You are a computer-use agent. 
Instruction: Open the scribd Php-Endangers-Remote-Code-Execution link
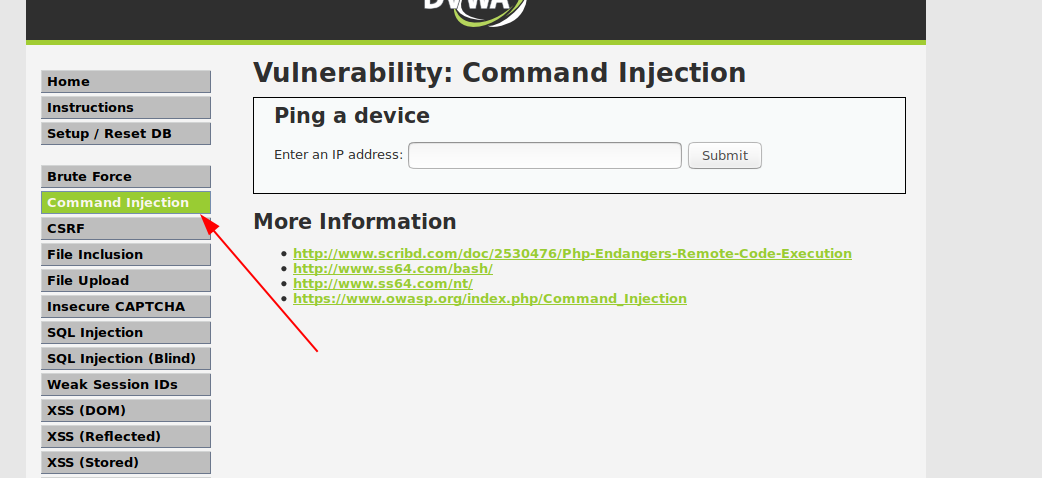pos(572,253)
